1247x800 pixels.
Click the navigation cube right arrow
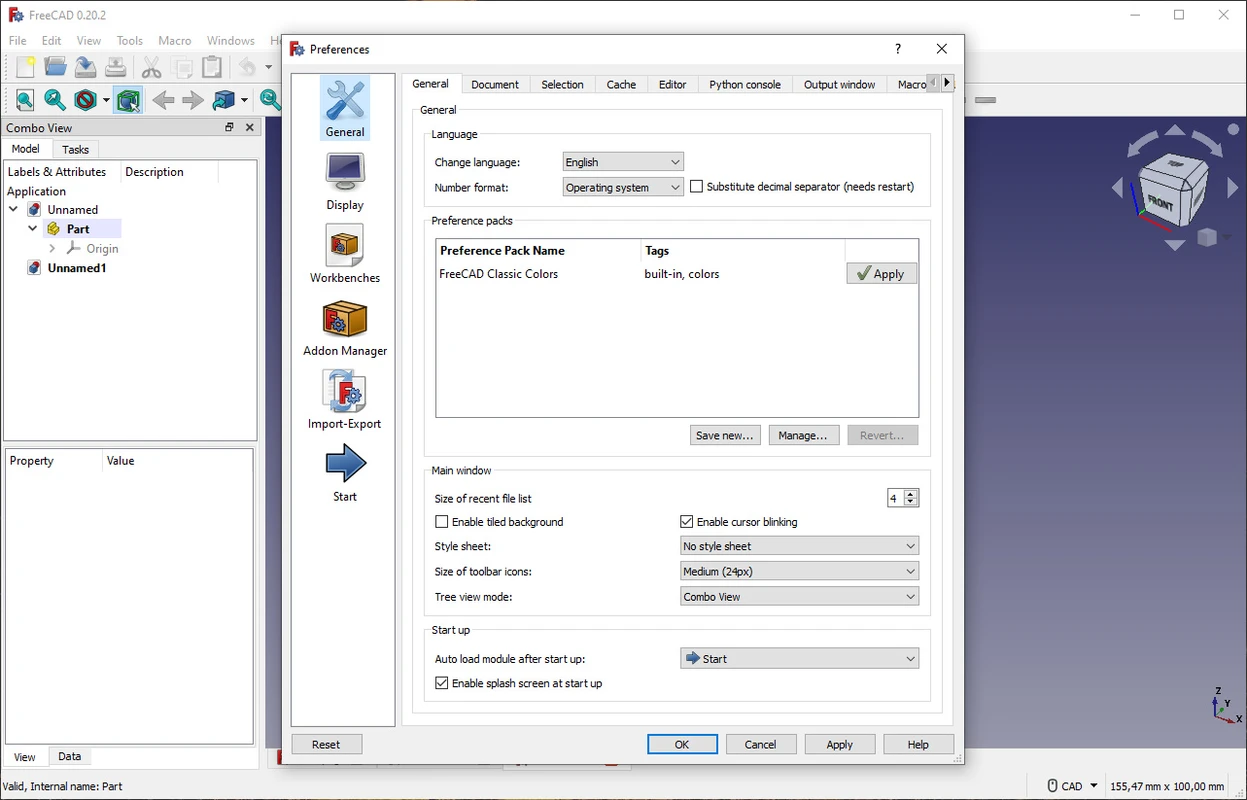[1232, 187]
